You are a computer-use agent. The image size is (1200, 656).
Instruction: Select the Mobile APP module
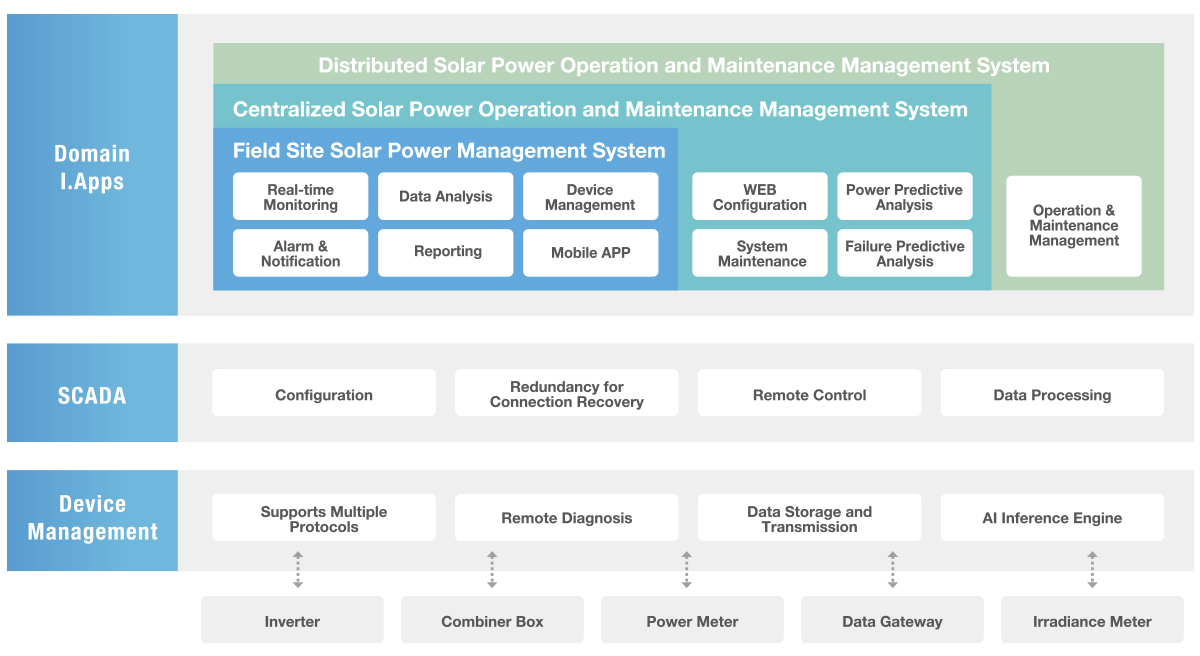590,253
